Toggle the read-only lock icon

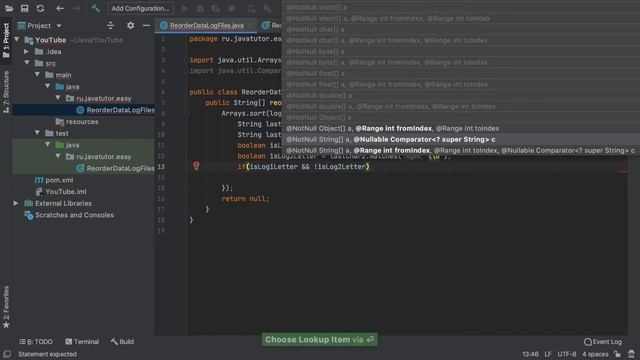[618, 354]
